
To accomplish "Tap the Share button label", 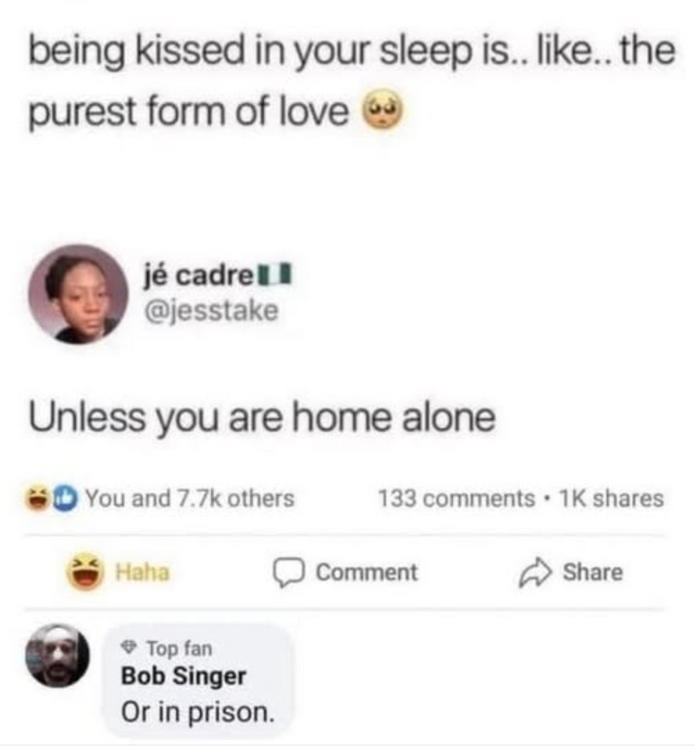I will coord(593,572).
